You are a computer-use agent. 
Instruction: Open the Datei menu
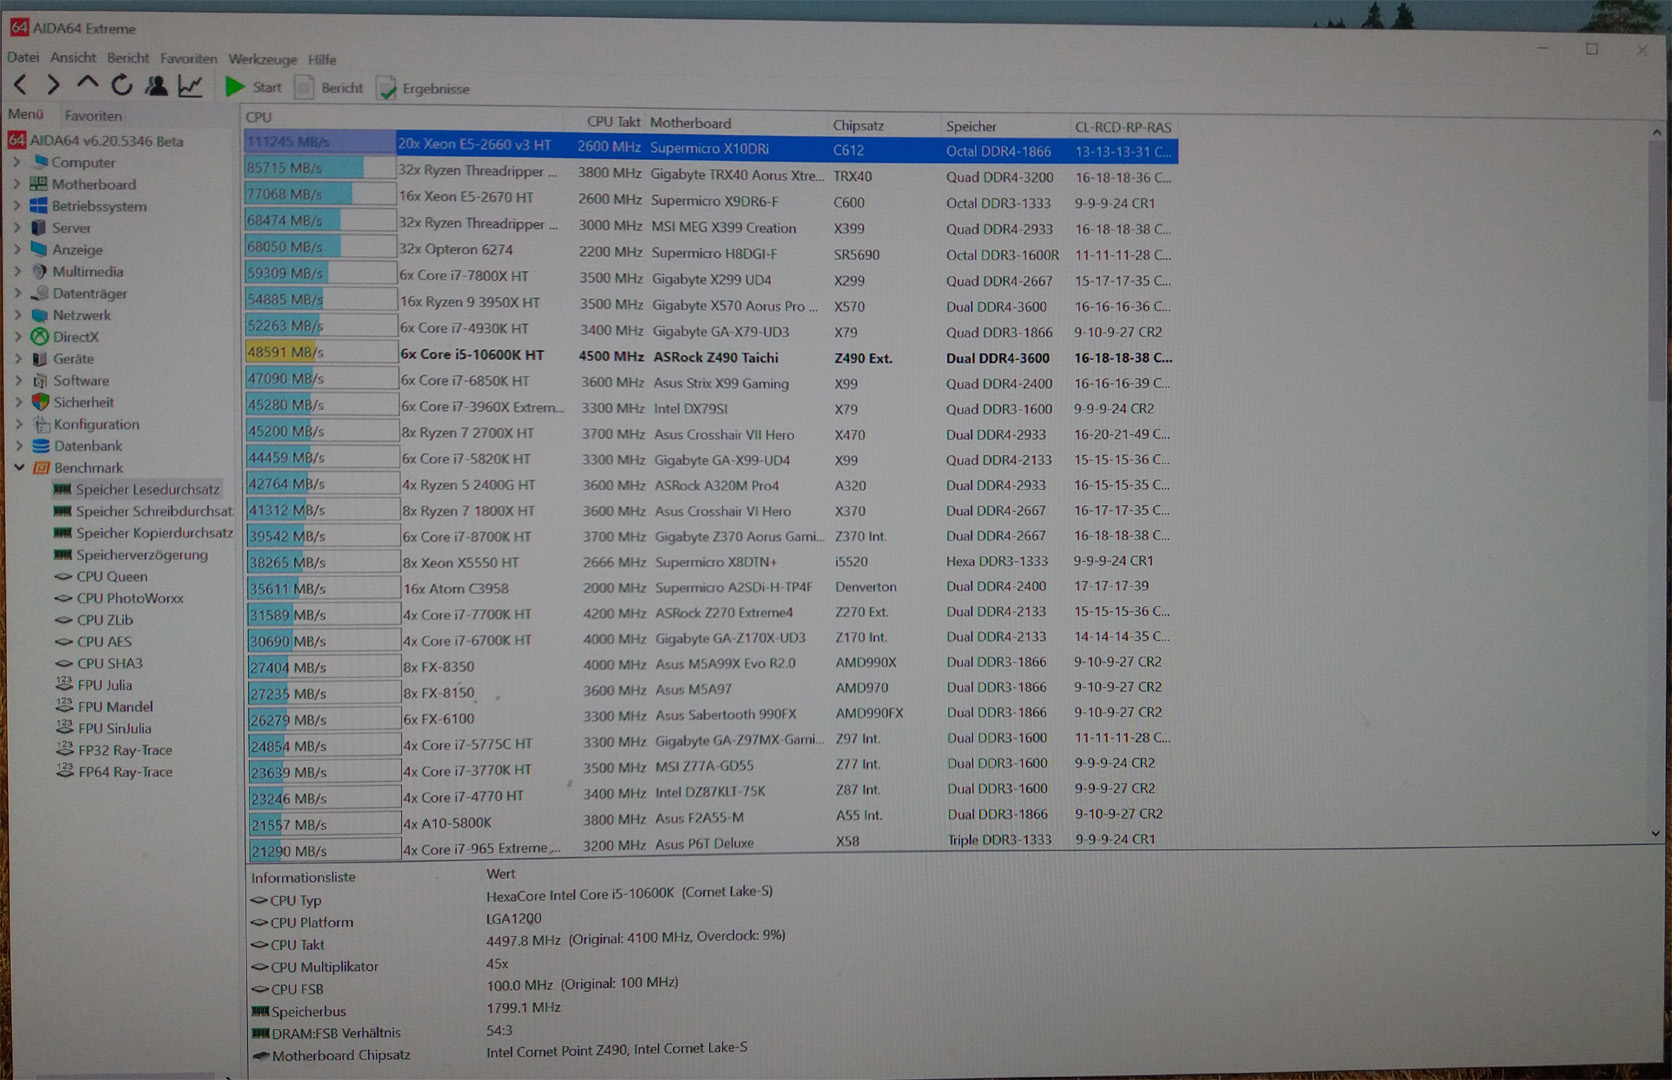click(x=24, y=57)
